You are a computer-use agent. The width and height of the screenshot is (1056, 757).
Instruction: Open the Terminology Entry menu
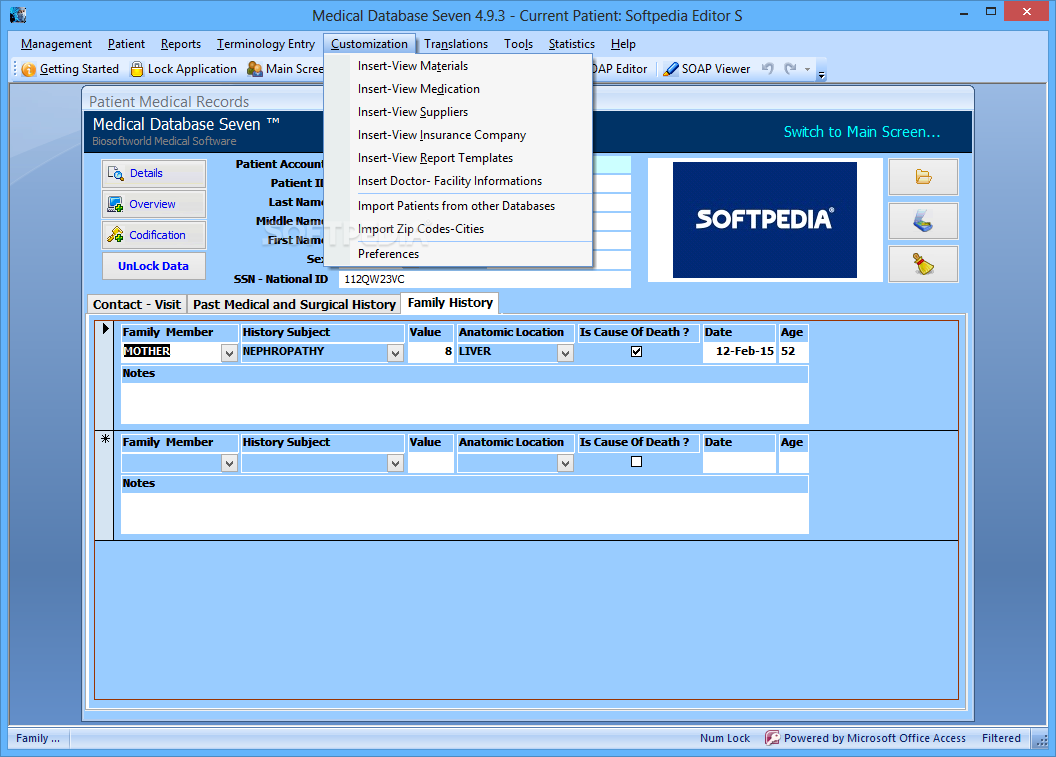point(265,44)
